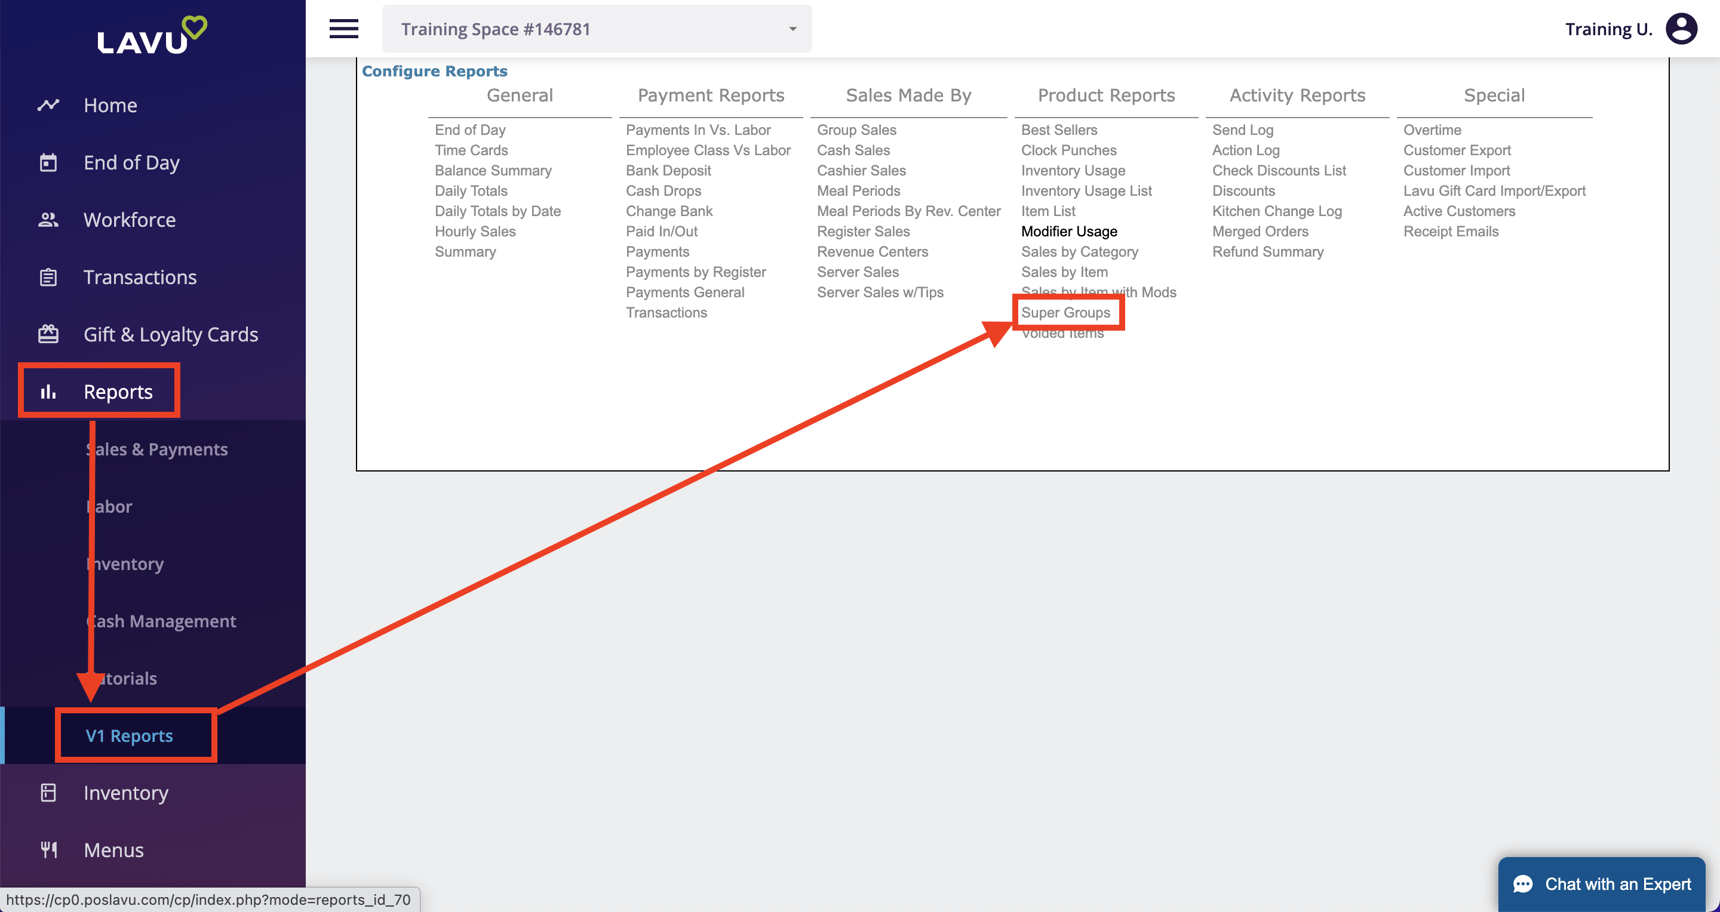Open the Super Groups report link
1720x912 pixels.
(1065, 313)
